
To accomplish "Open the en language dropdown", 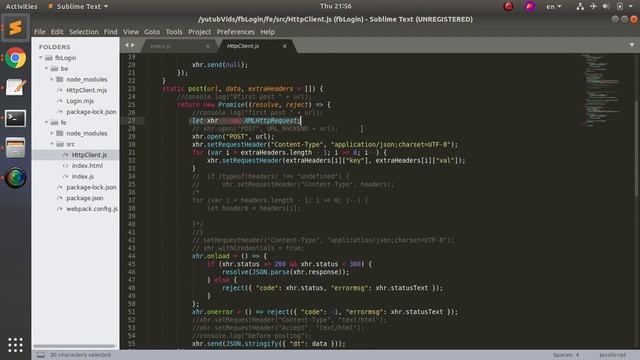I will 554,6.
